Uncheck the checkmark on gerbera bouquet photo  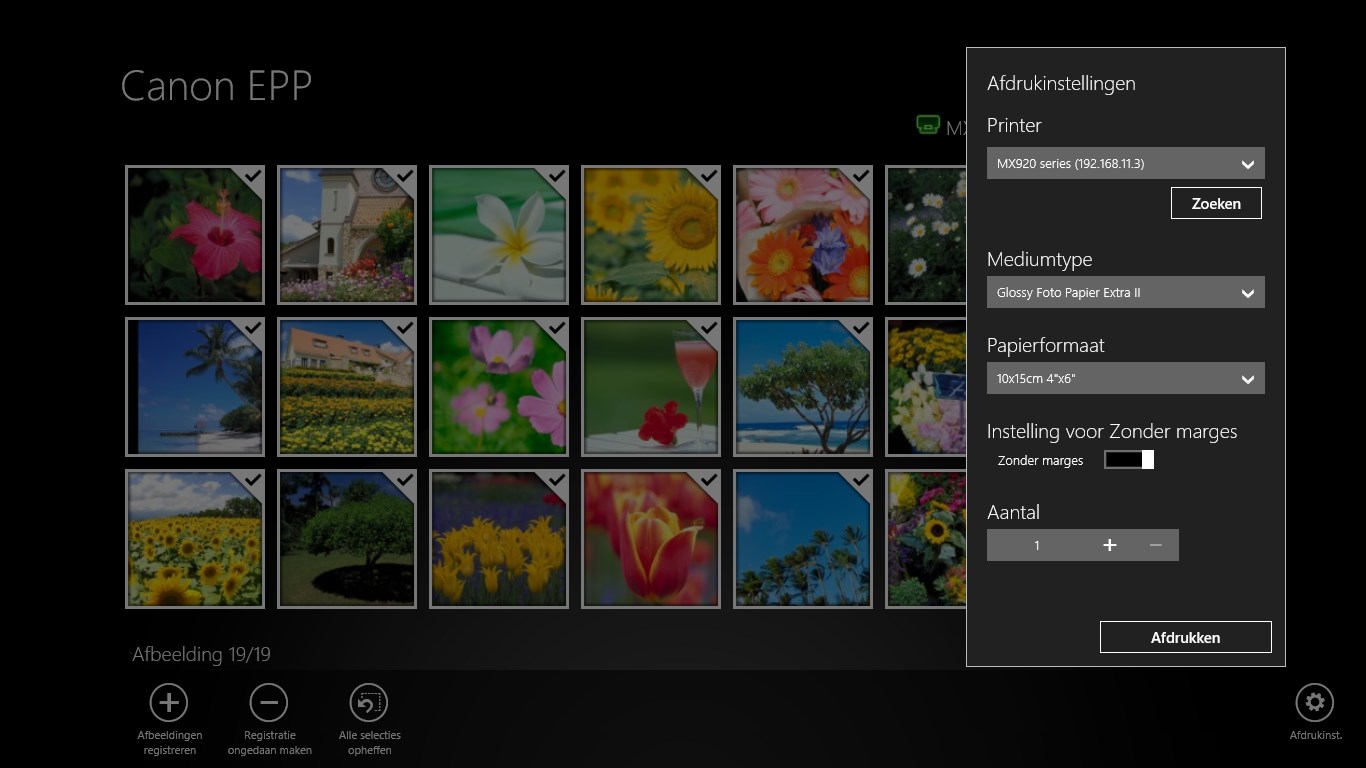pyautogui.click(x=860, y=176)
